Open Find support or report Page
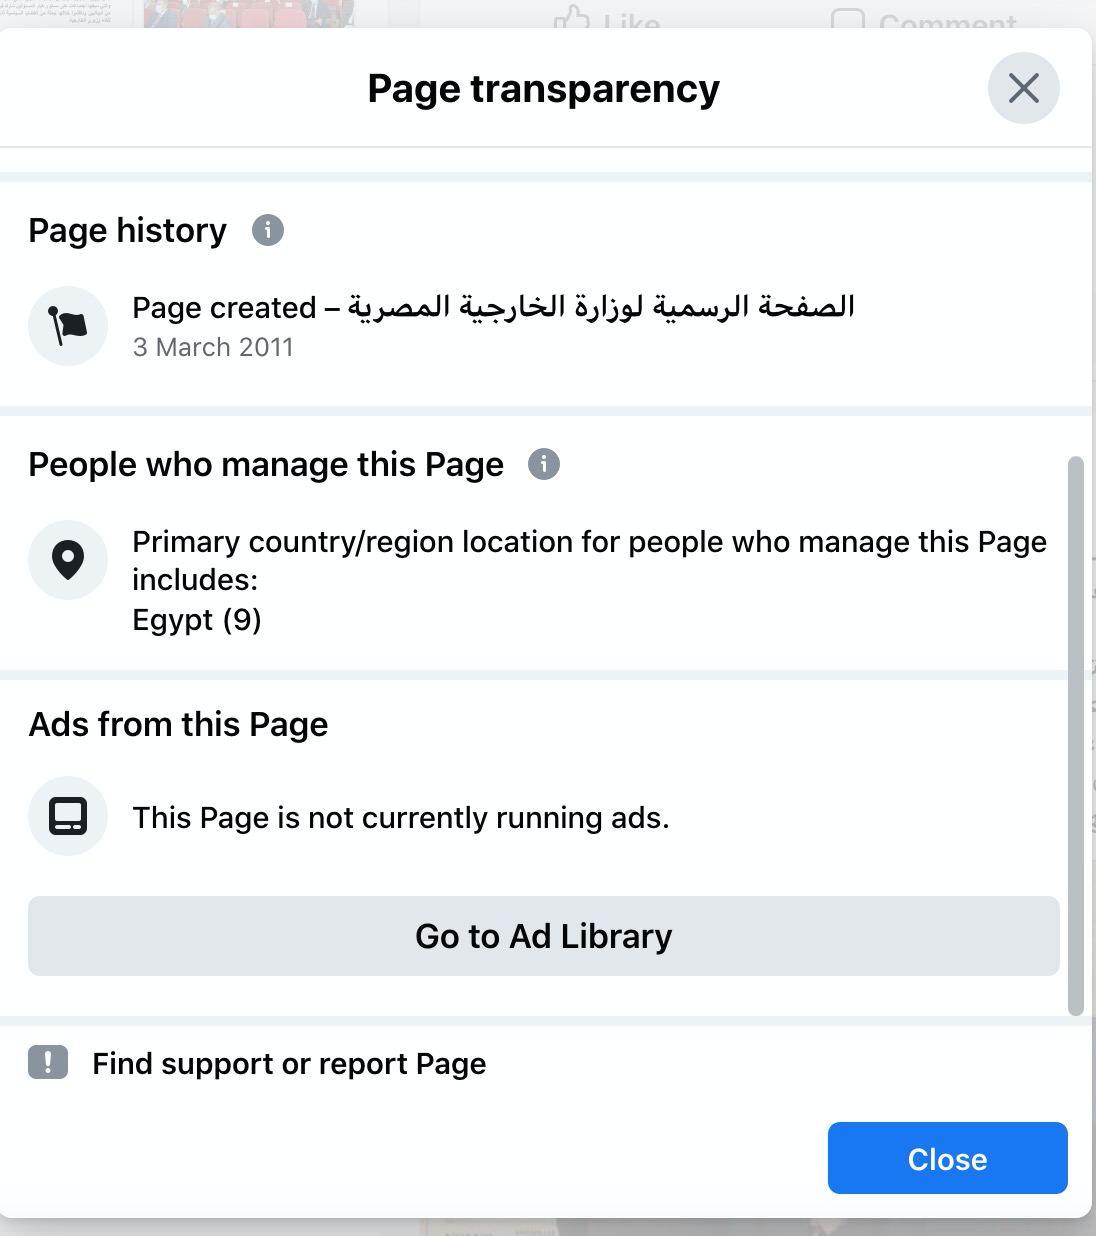Viewport: 1096px width, 1236px height. click(289, 1063)
